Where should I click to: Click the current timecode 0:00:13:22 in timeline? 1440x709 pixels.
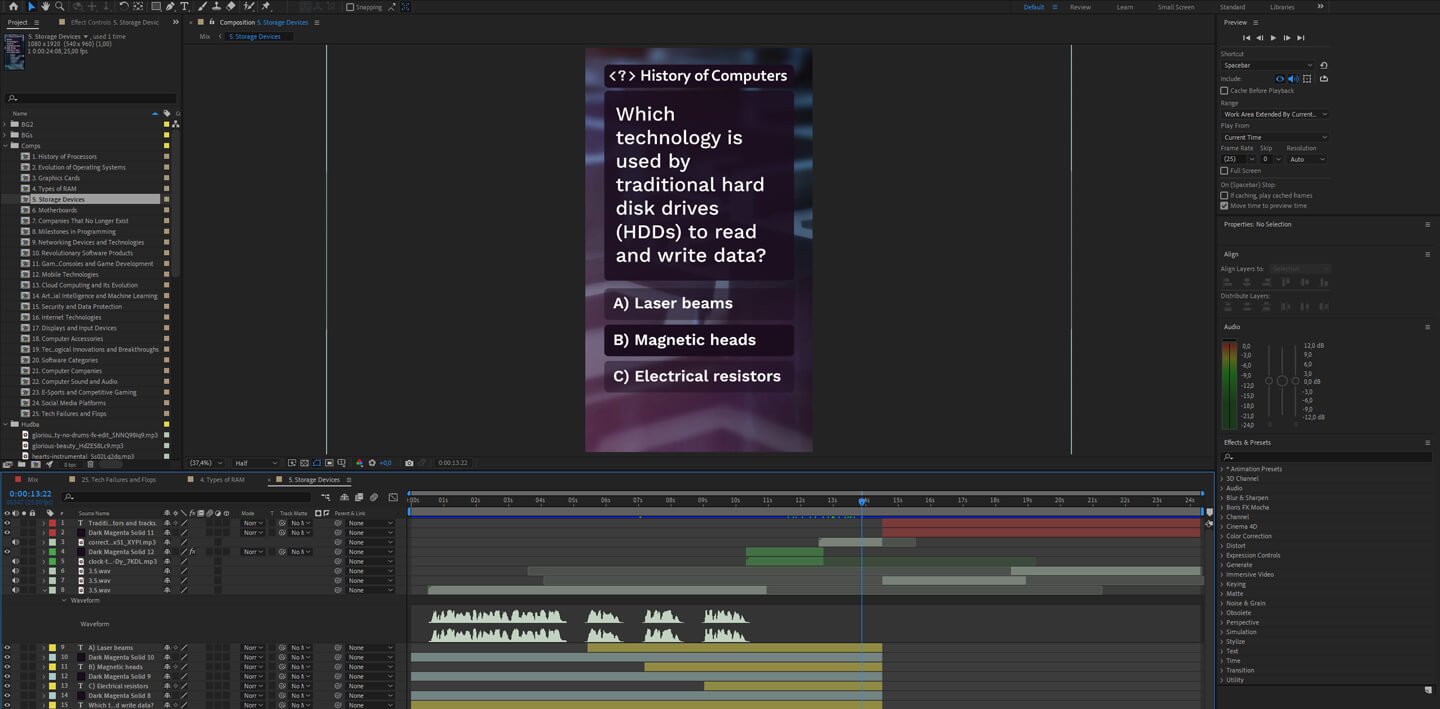(x=30, y=494)
